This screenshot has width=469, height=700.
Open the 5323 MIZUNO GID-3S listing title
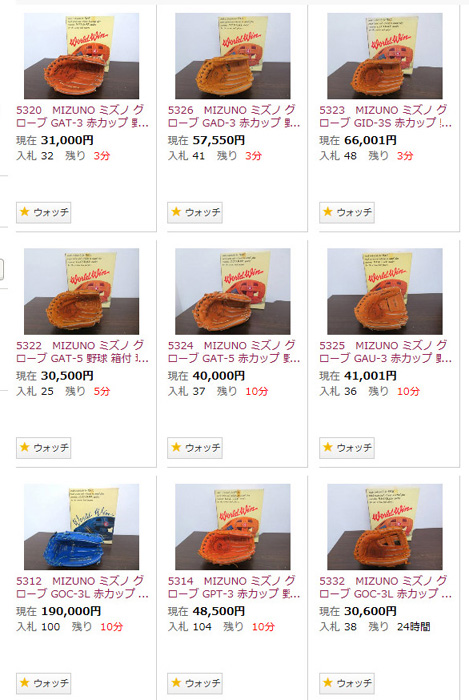pos(386,116)
